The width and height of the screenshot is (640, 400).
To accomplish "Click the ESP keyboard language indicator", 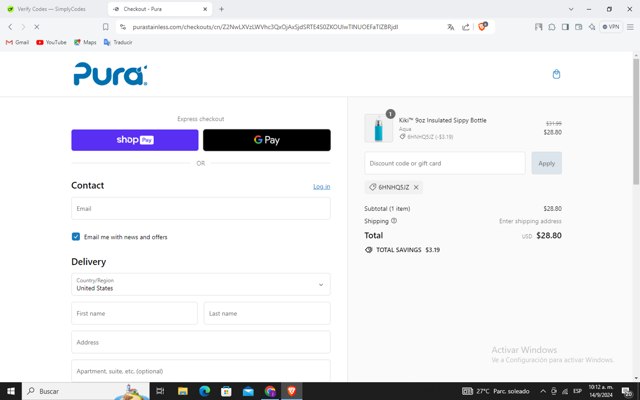I will point(577,391).
